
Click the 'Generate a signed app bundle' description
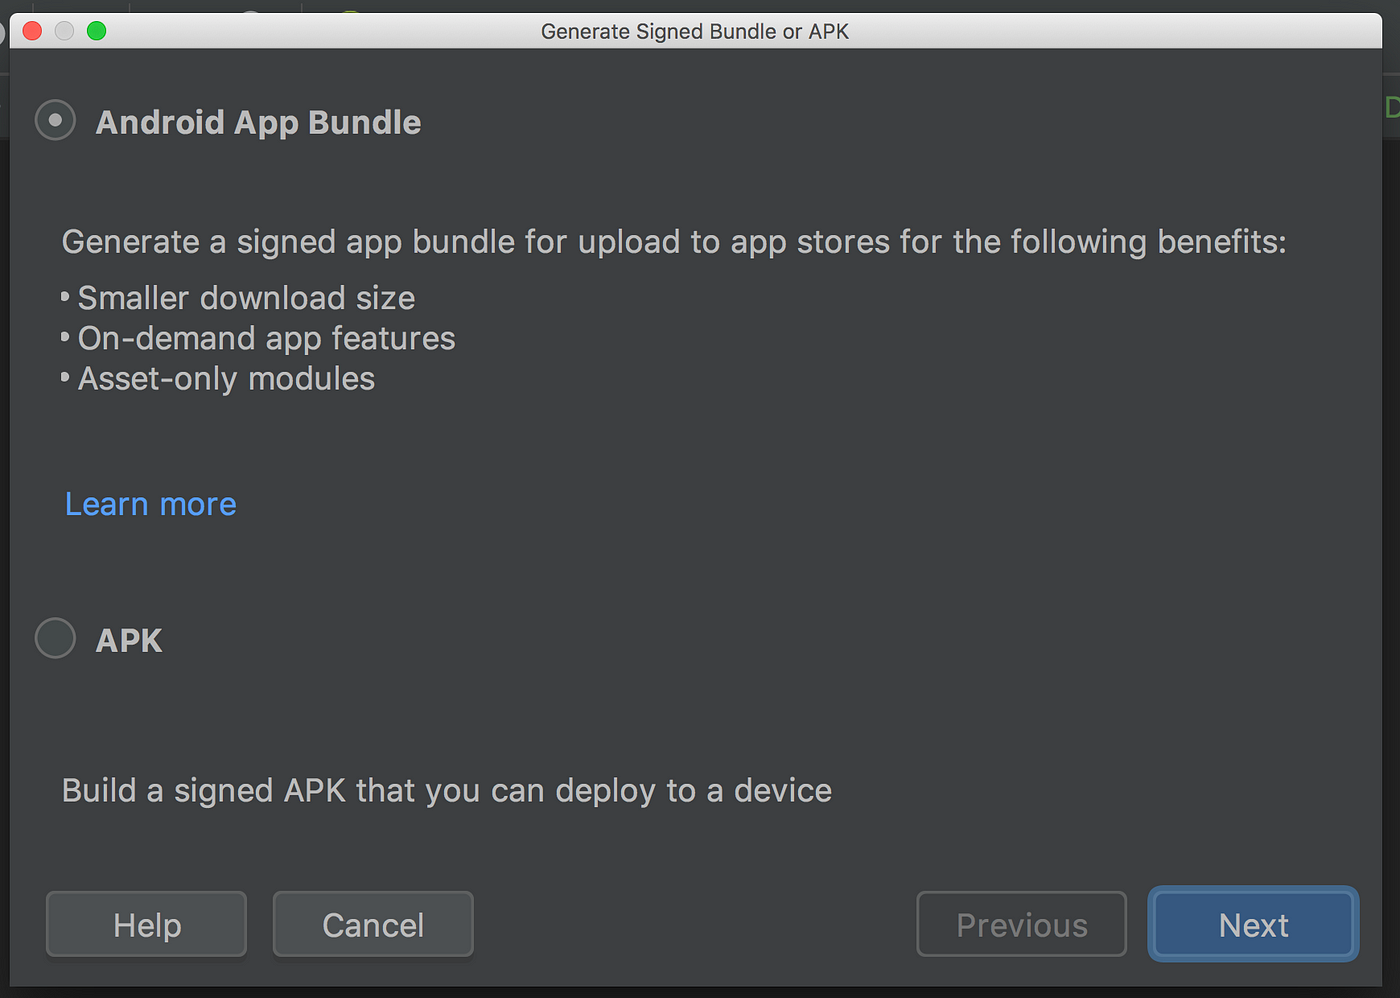pos(674,242)
